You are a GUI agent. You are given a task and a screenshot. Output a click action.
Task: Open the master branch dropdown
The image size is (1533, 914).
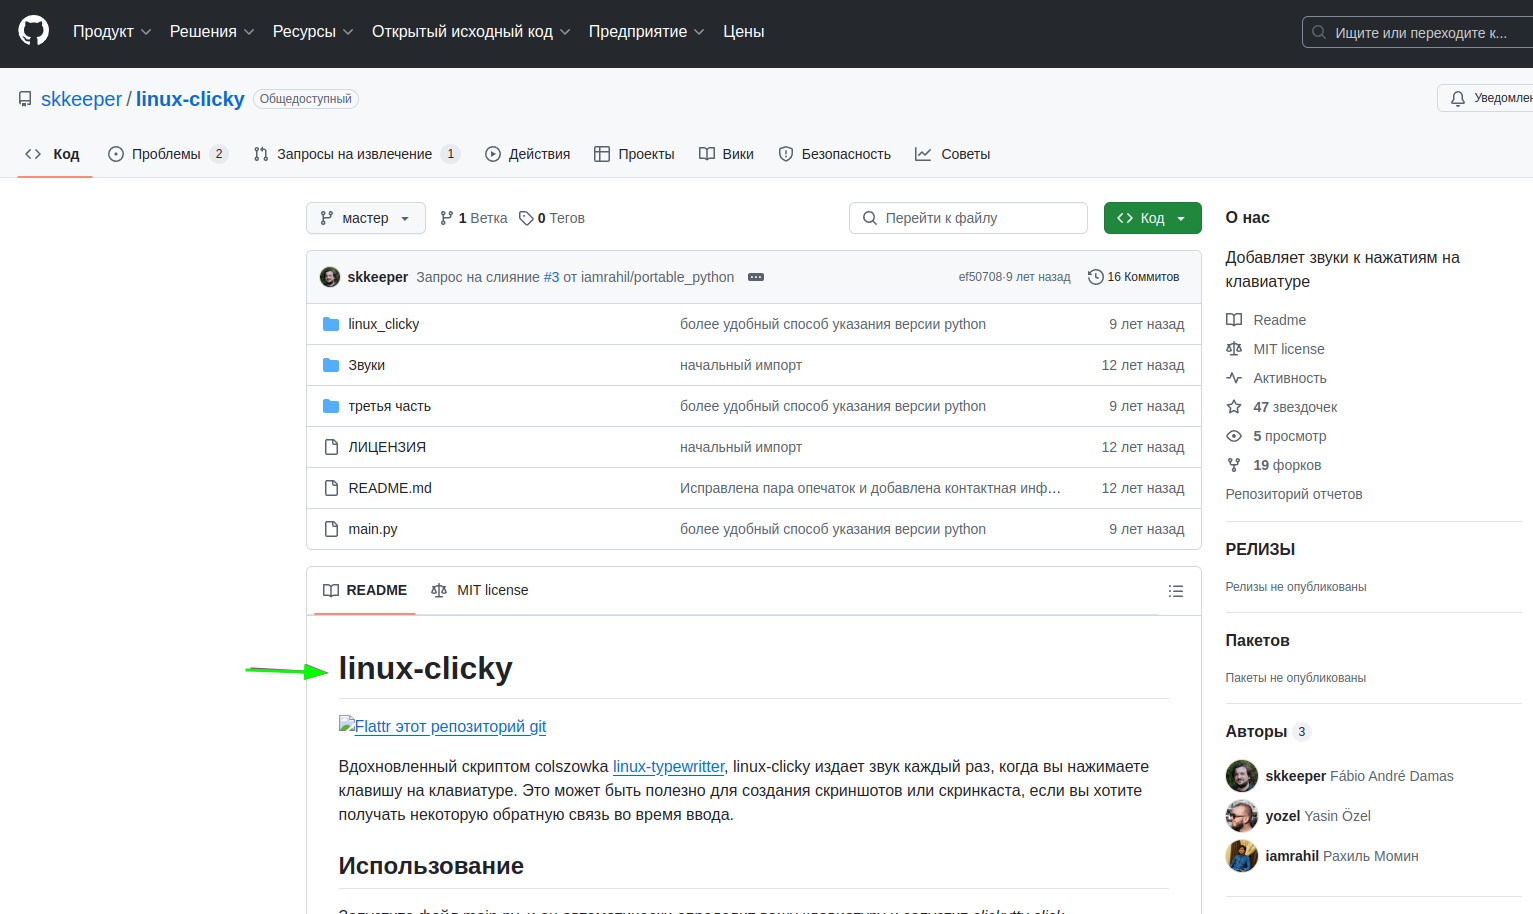point(365,218)
